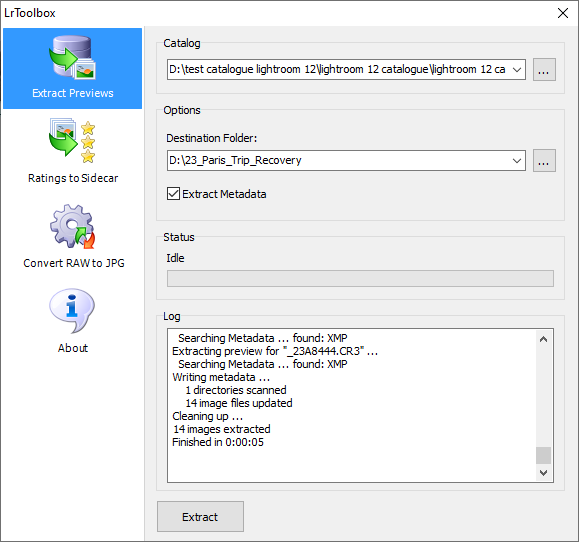Browse for catalog file with ellipsis button
Viewport: 579px width, 542px height.
pos(544,69)
